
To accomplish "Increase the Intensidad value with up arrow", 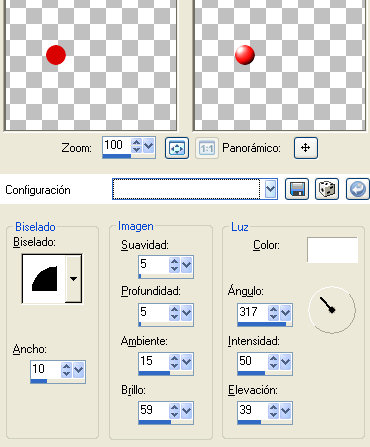I will pos(273,358).
